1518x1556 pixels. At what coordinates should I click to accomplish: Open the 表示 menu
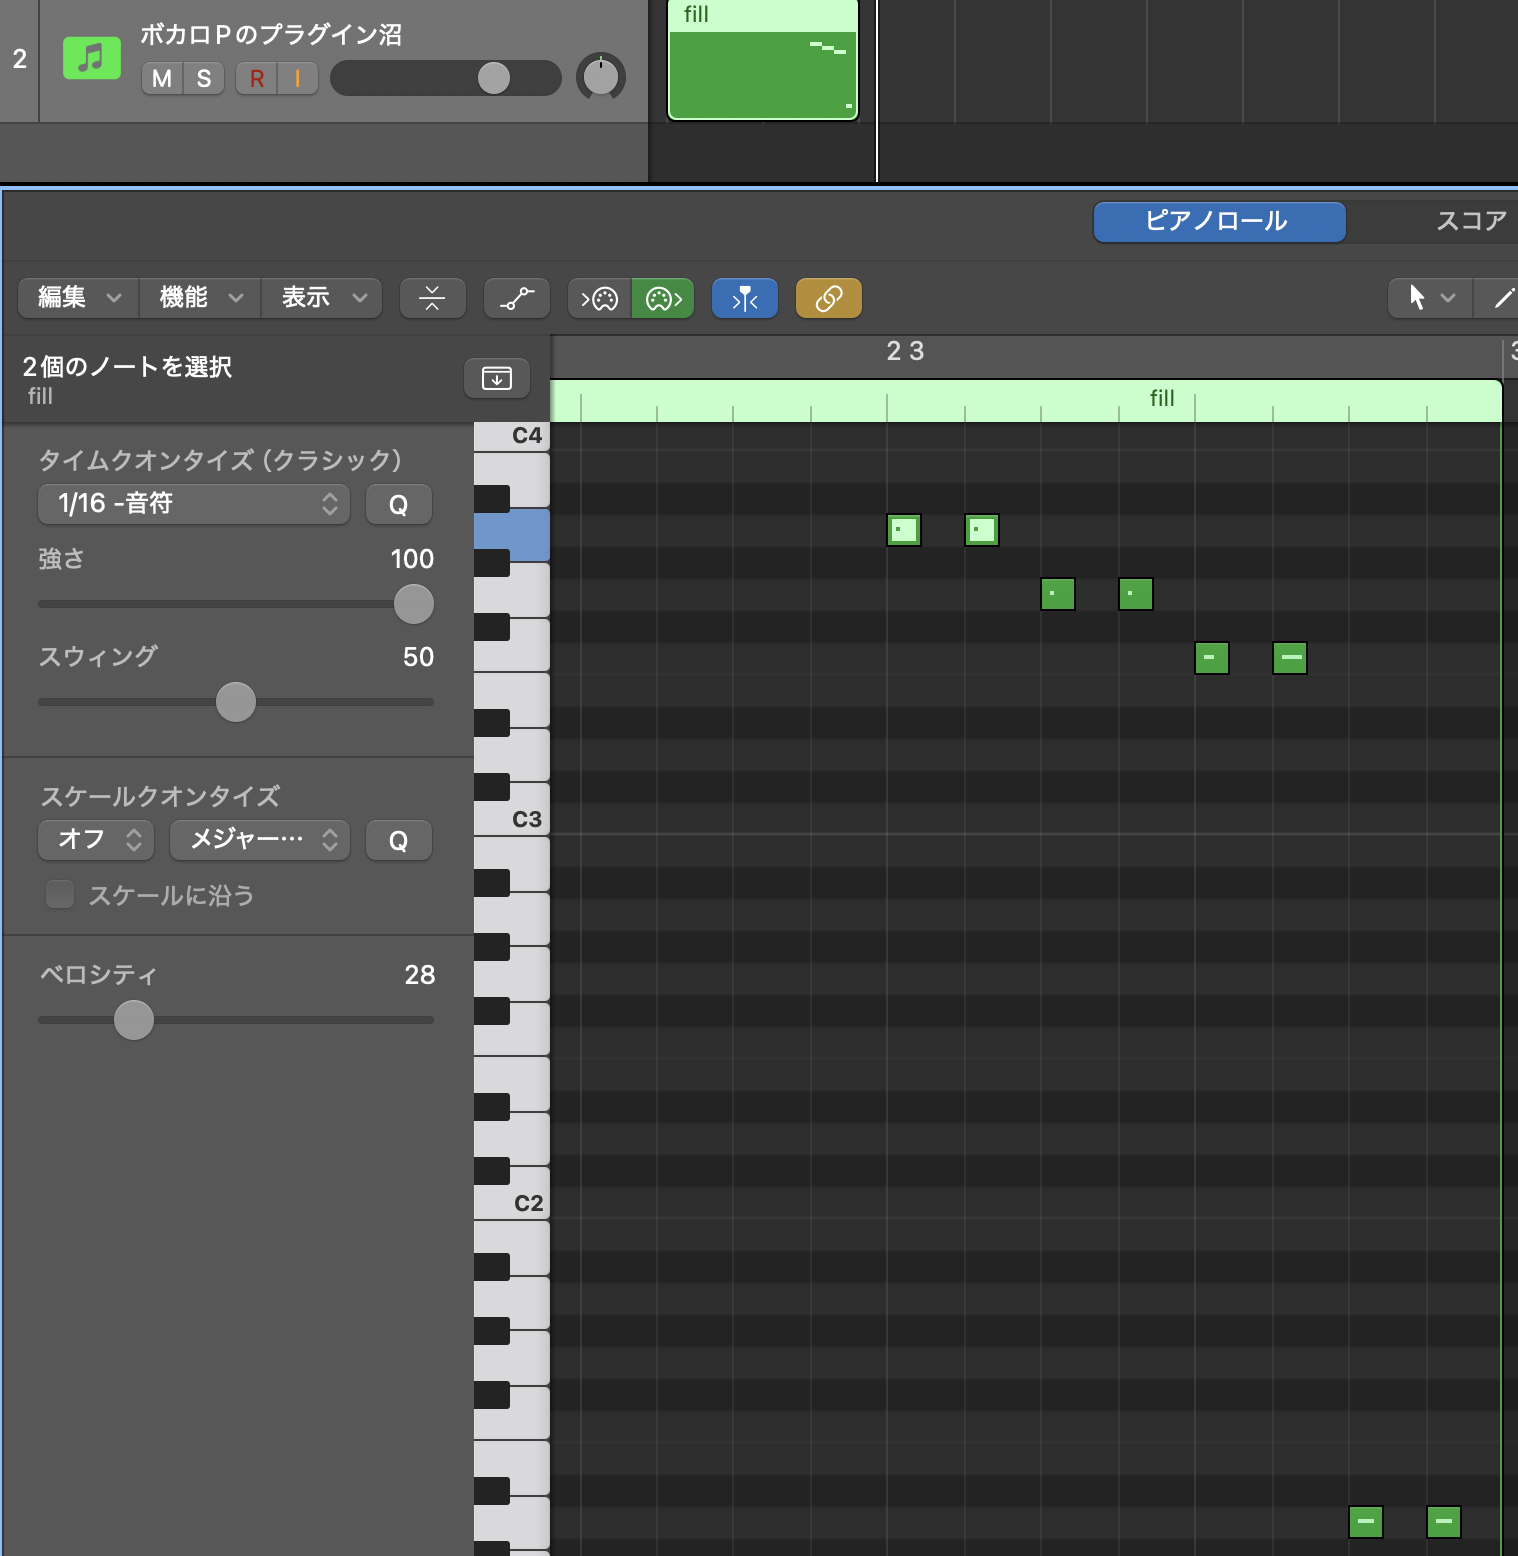coord(322,298)
